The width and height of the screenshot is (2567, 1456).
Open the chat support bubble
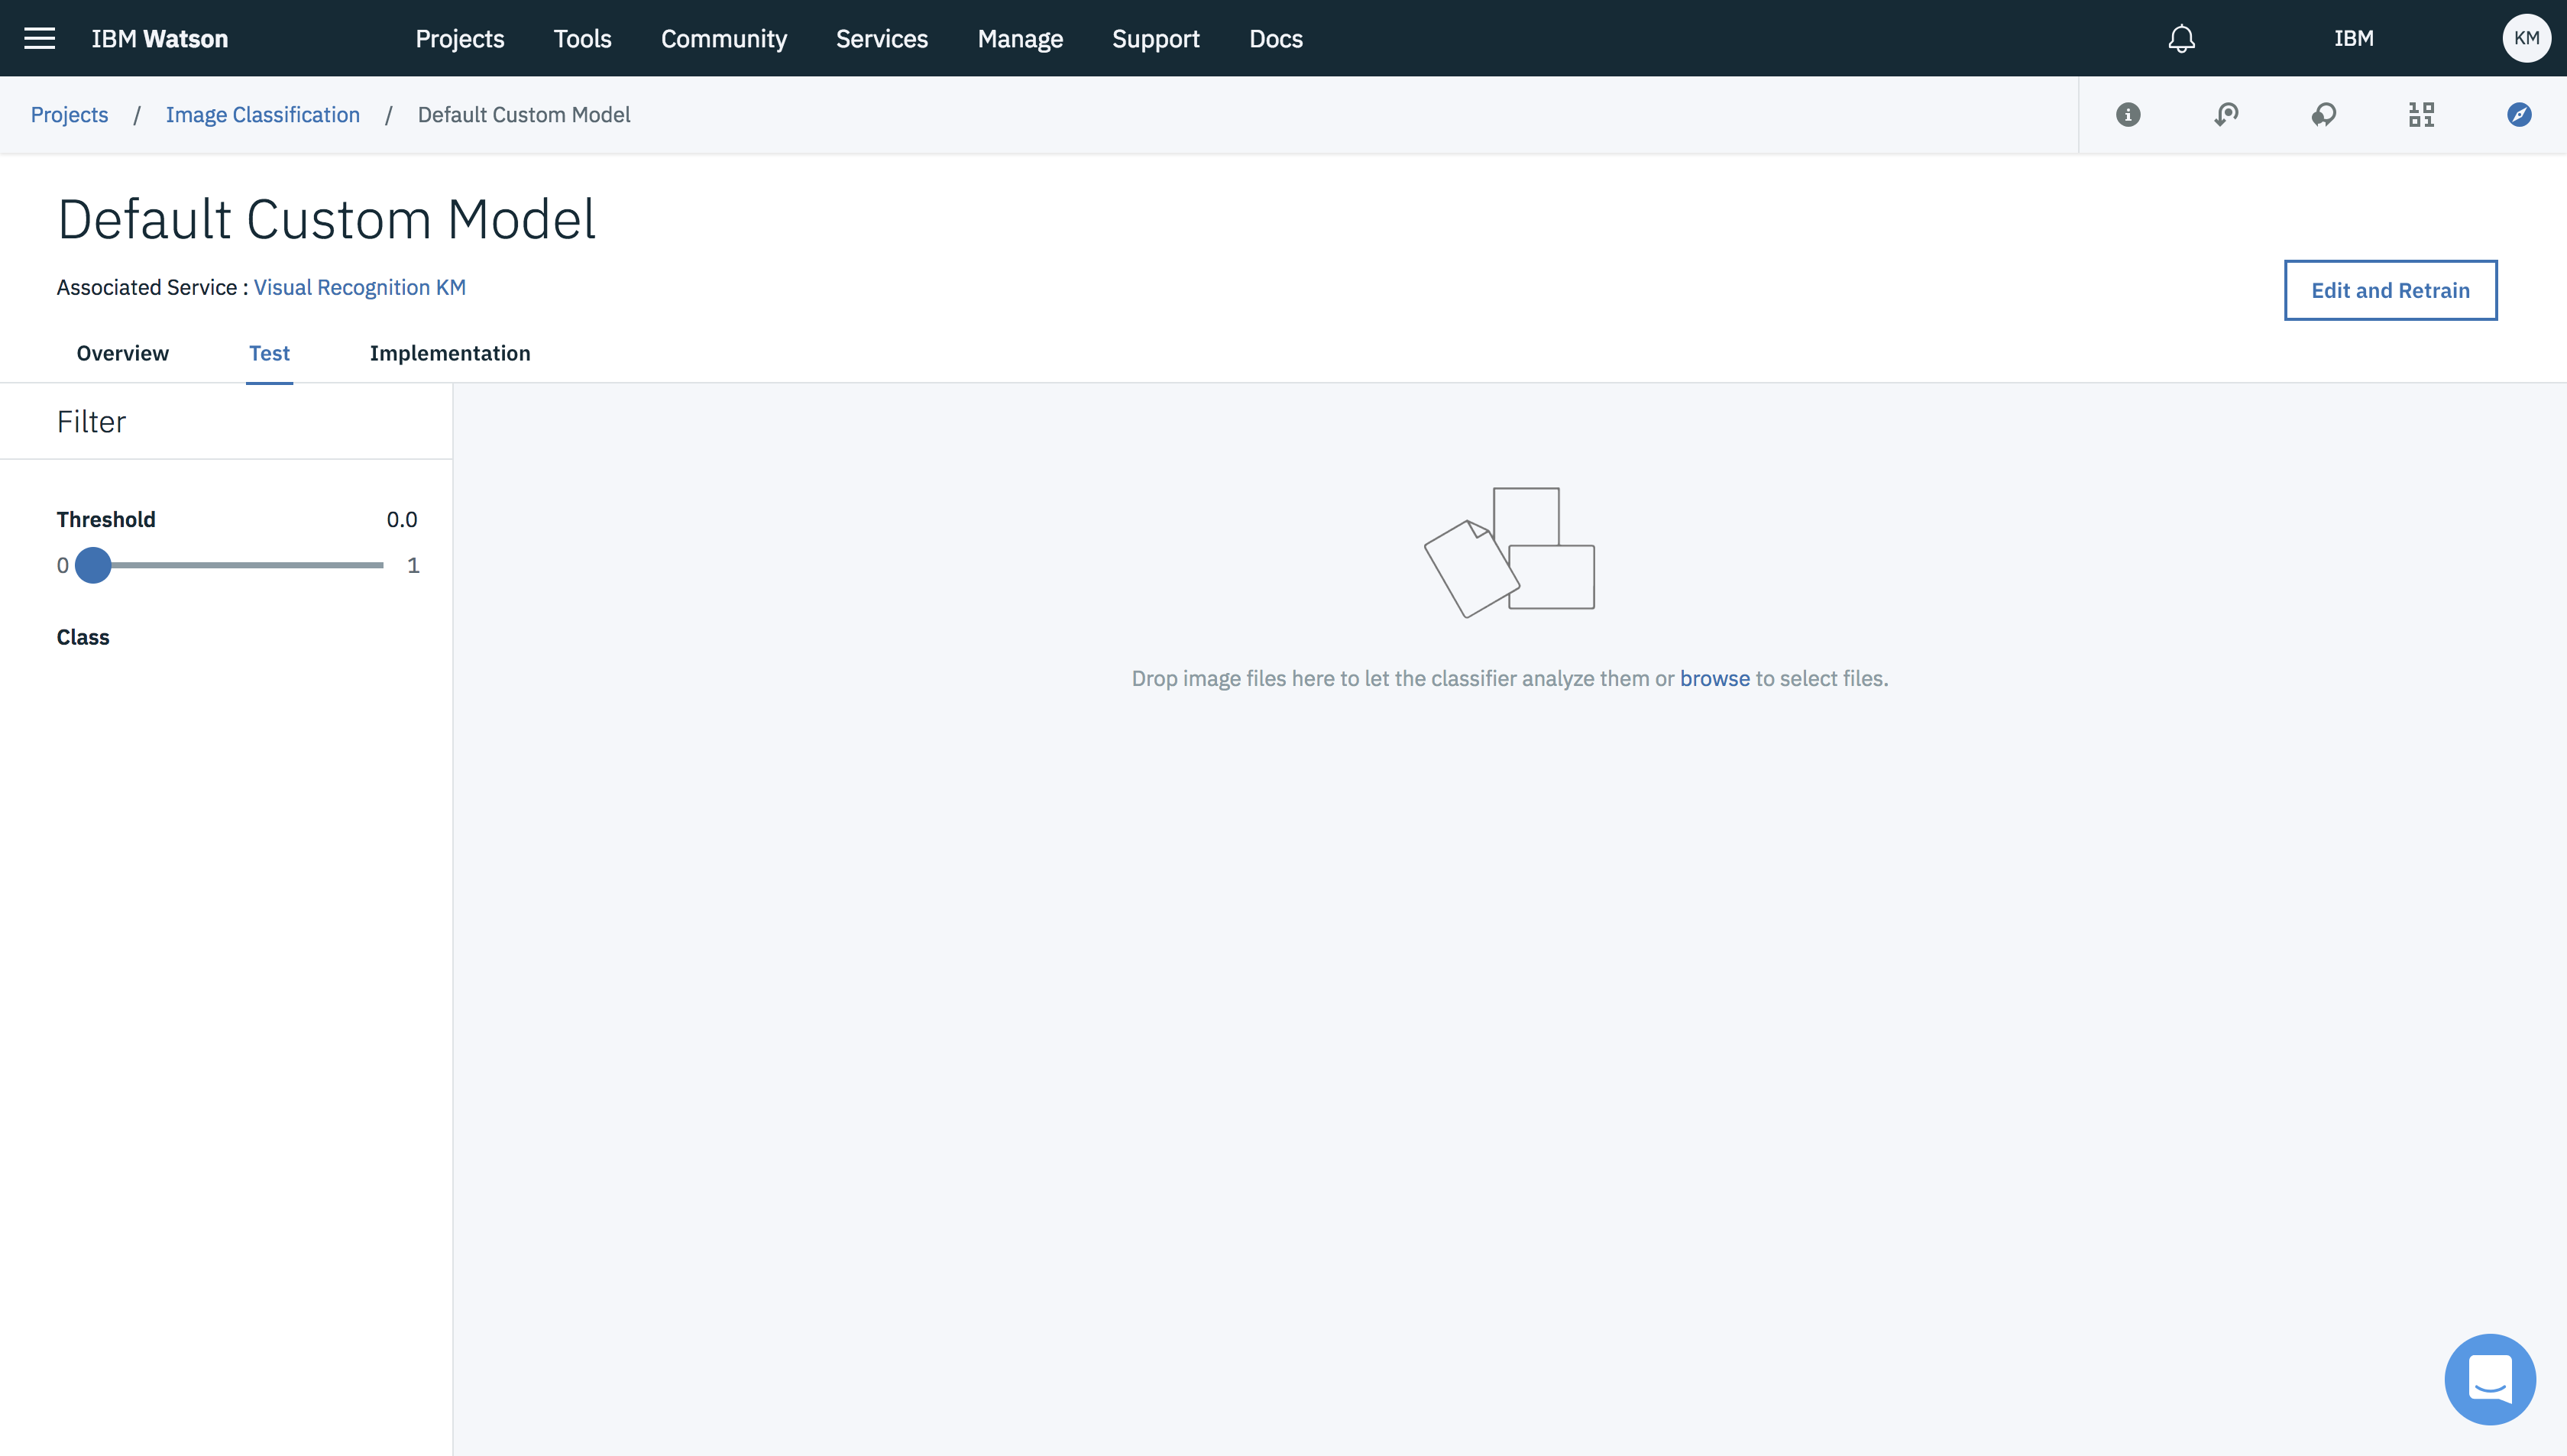pyautogui.click(x=2489, y=1378)
